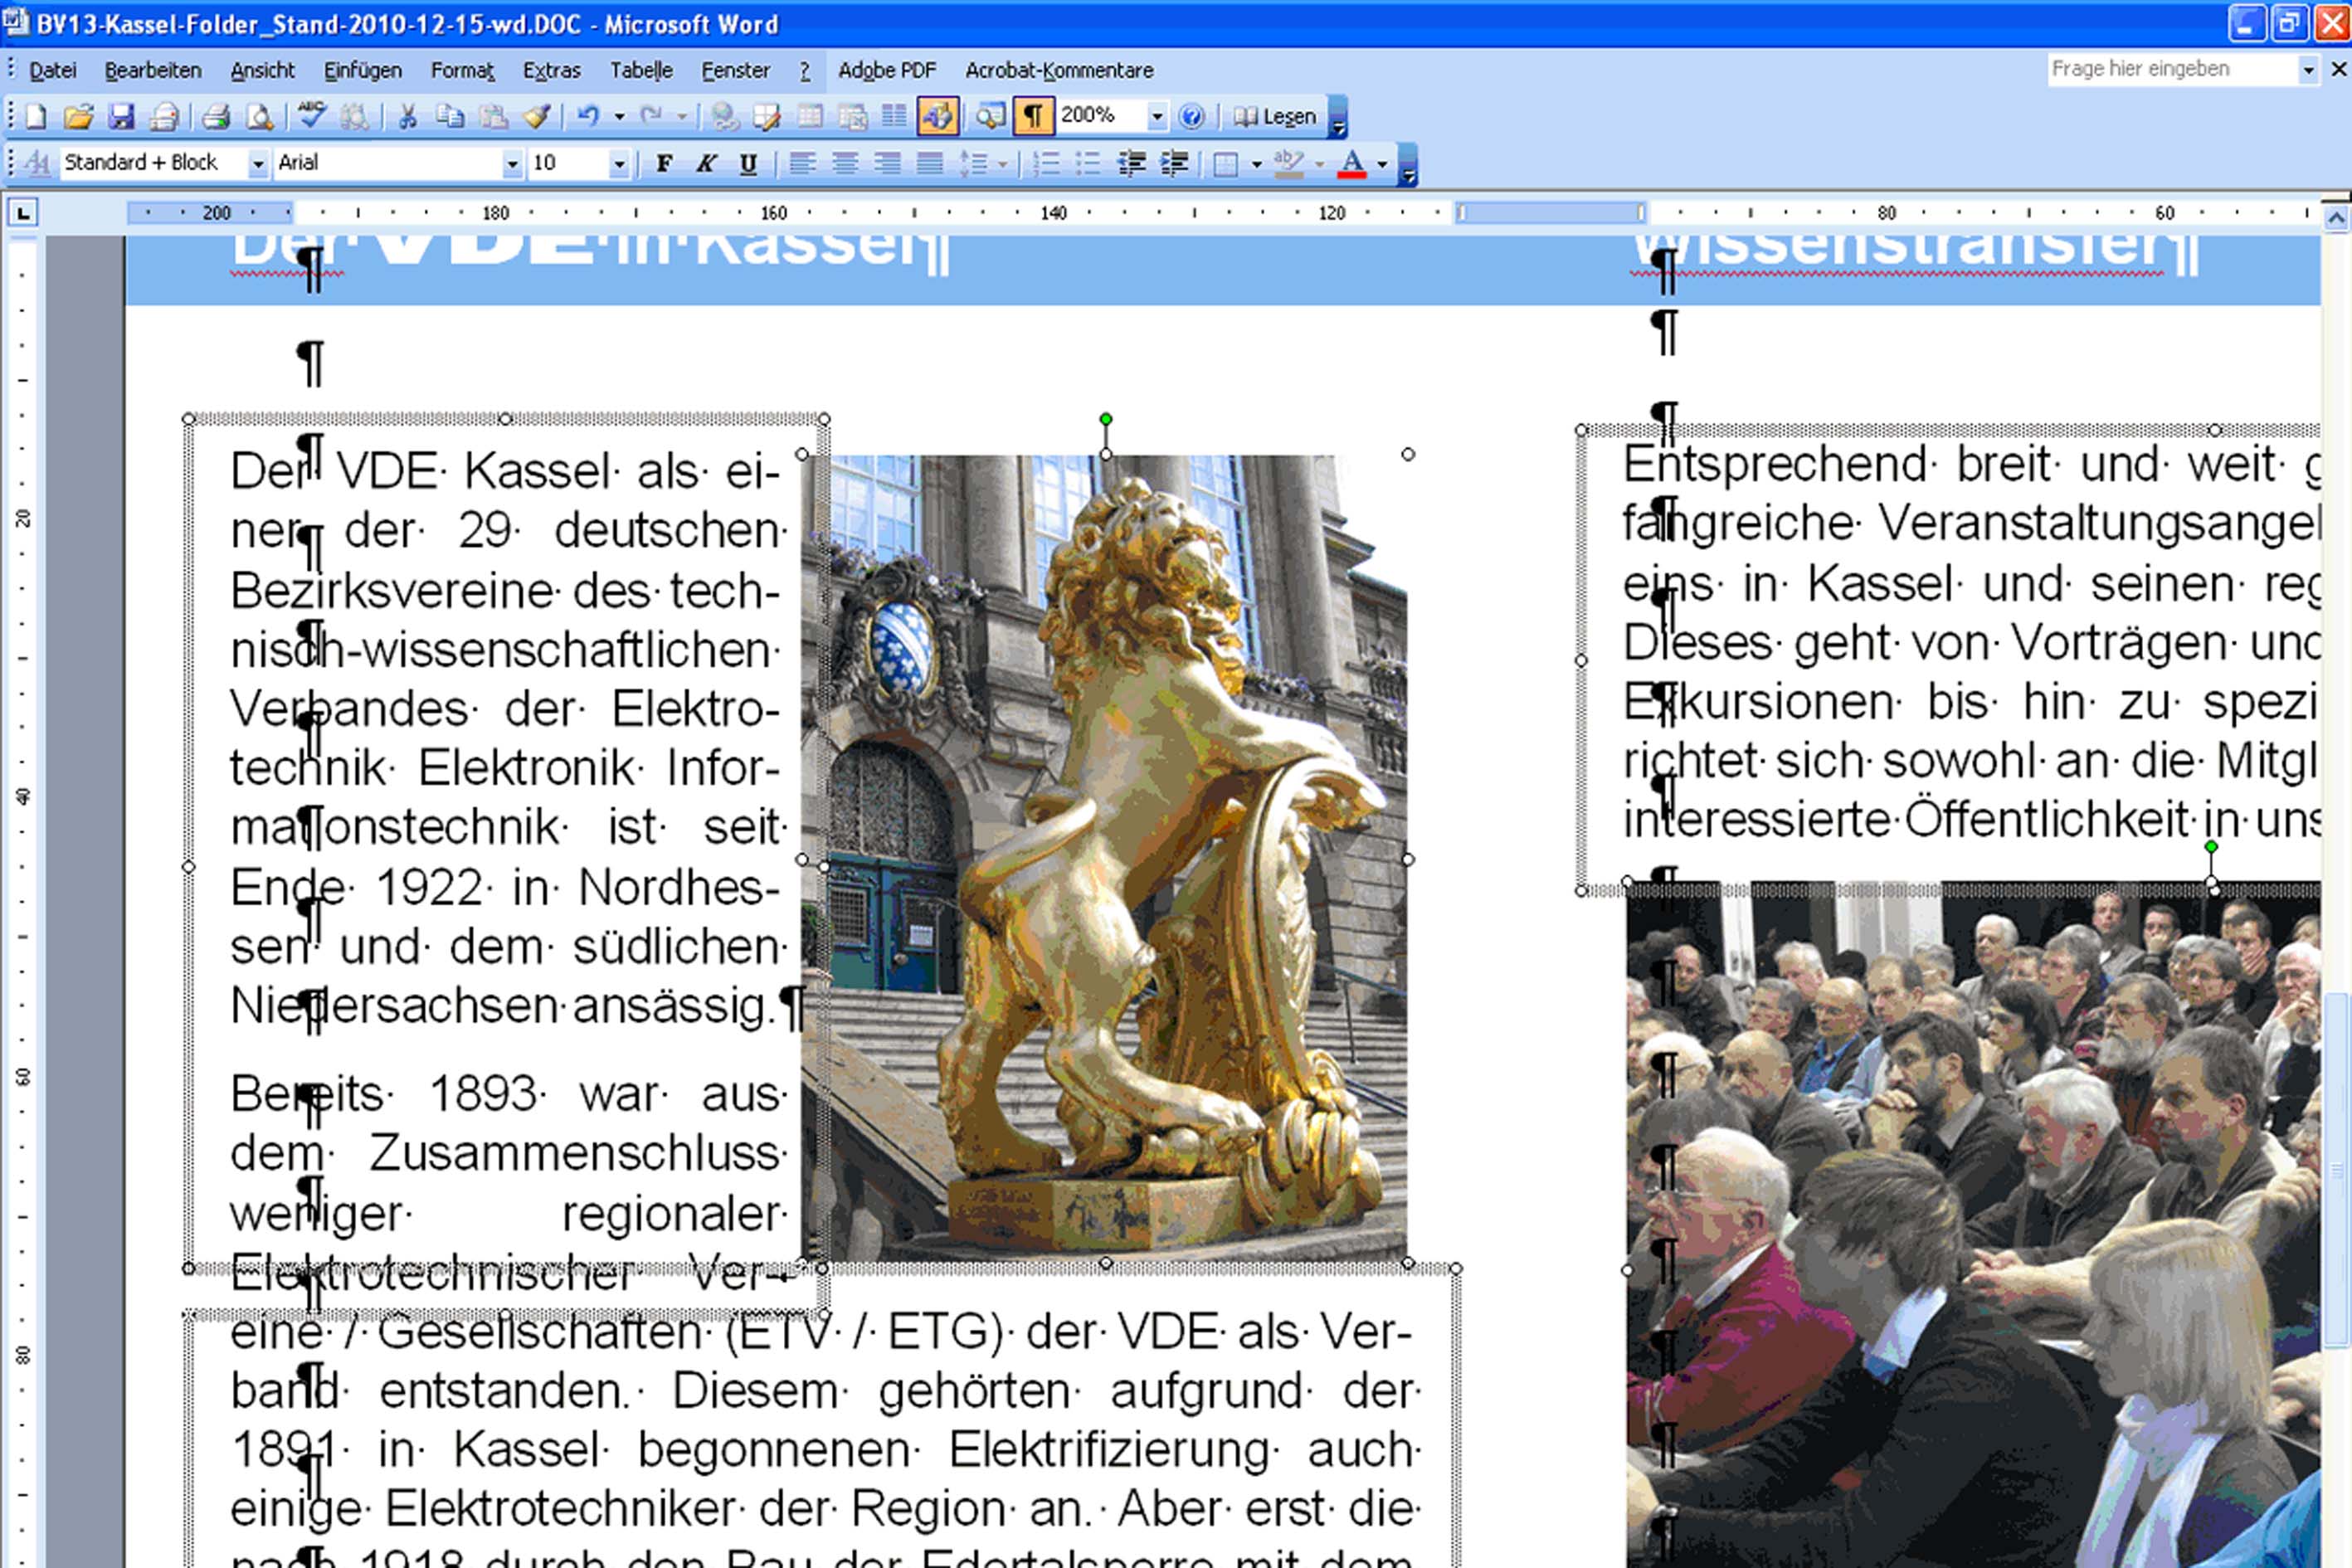Toggle underline formatting (U)
Image resolution: width=2352 pixels, height=1568 pixels.
(x=748, y=163)
